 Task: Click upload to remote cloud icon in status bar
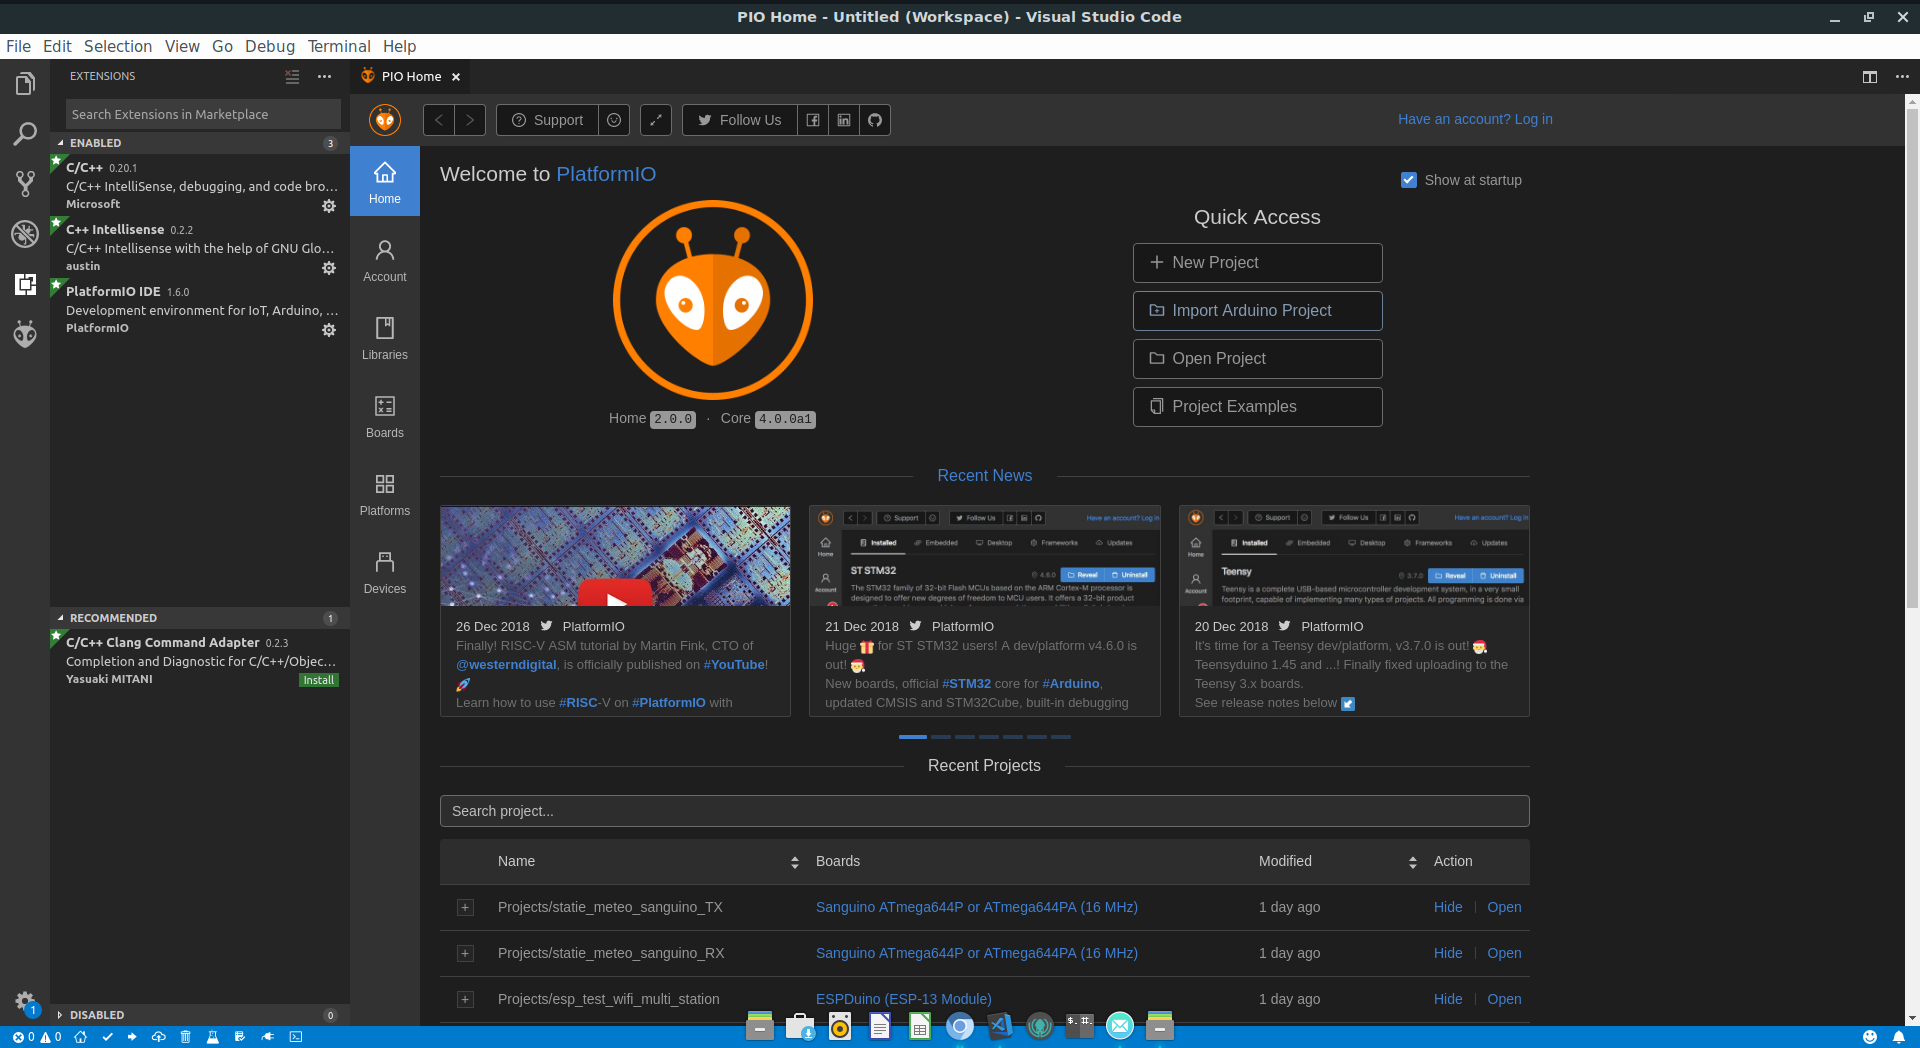[158, 1037]
